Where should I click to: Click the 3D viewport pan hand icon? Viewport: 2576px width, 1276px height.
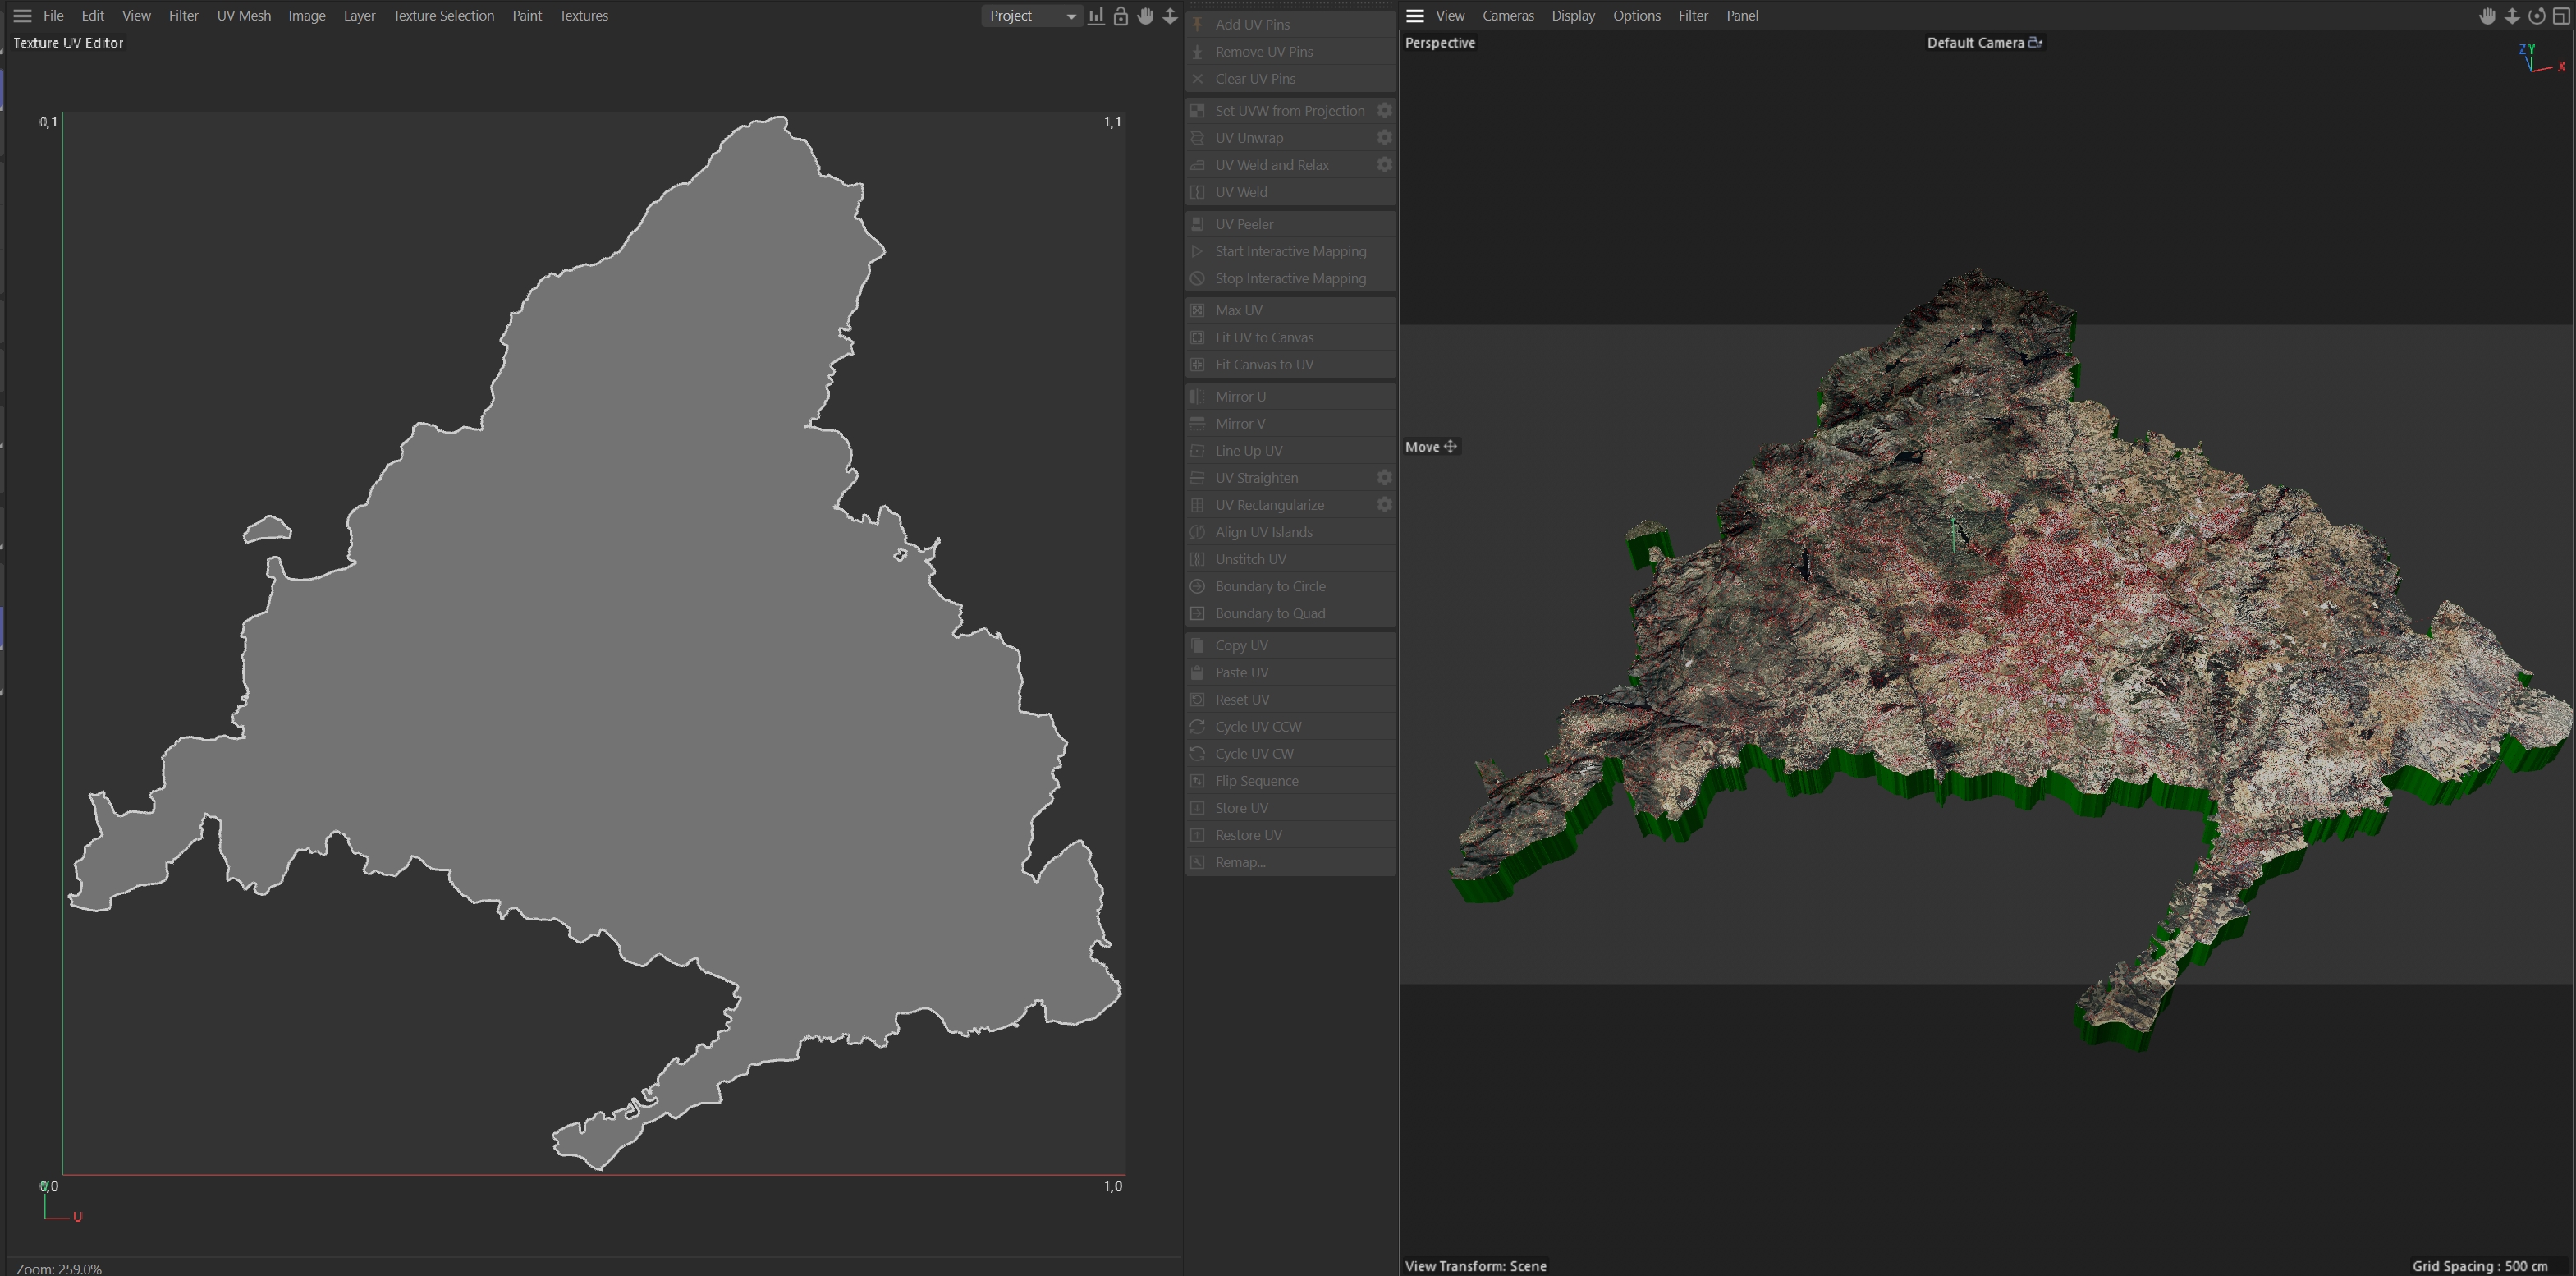(x=2487, y=16)
